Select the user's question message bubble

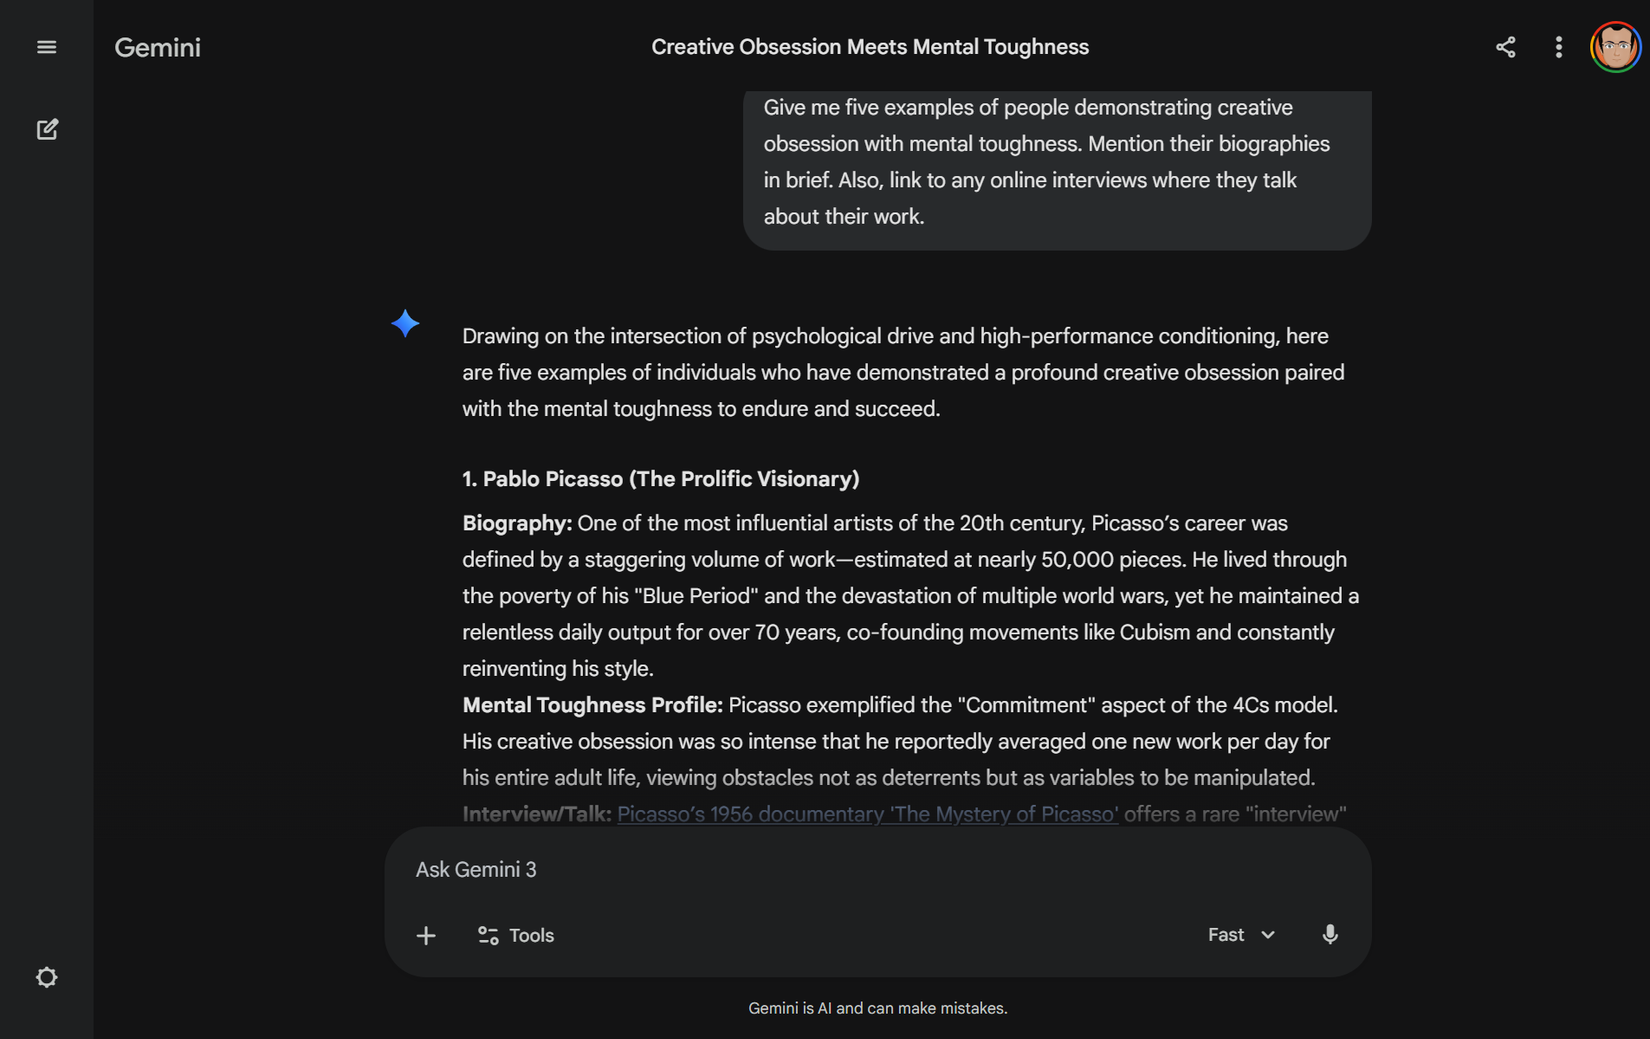click(1056, 161)
